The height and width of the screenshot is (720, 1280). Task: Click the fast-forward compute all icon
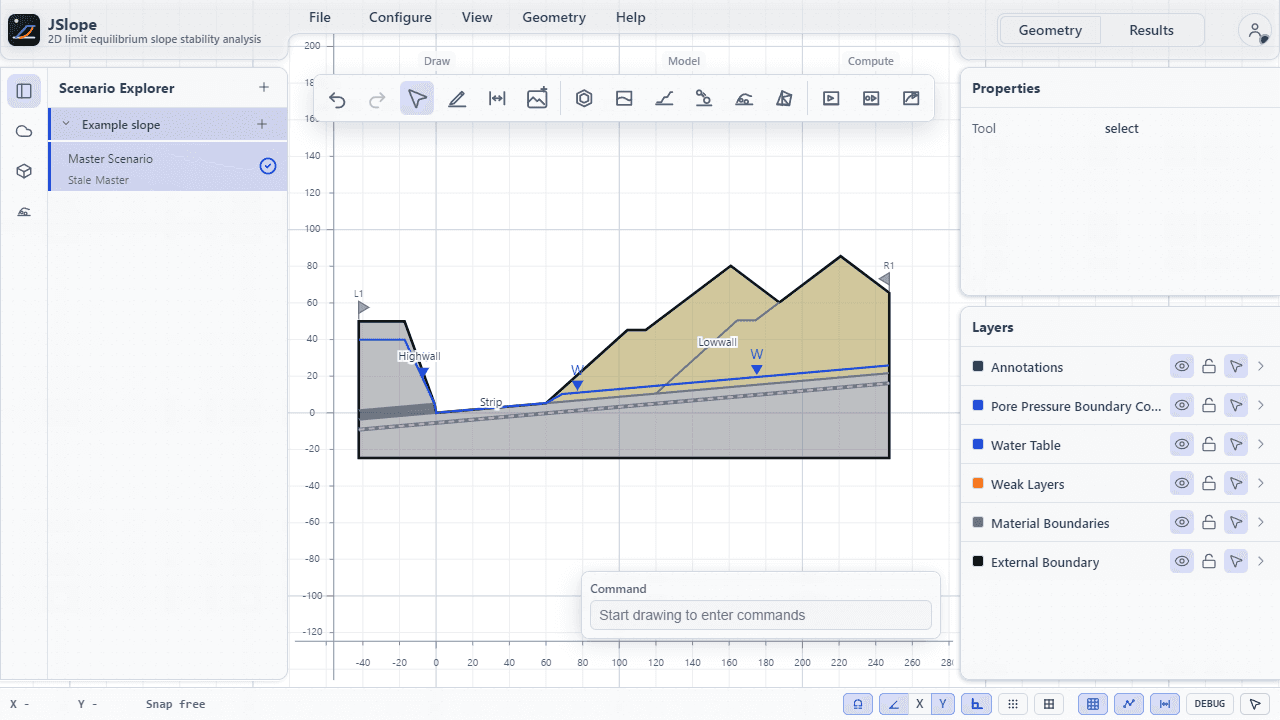click(x=871, y=99)
